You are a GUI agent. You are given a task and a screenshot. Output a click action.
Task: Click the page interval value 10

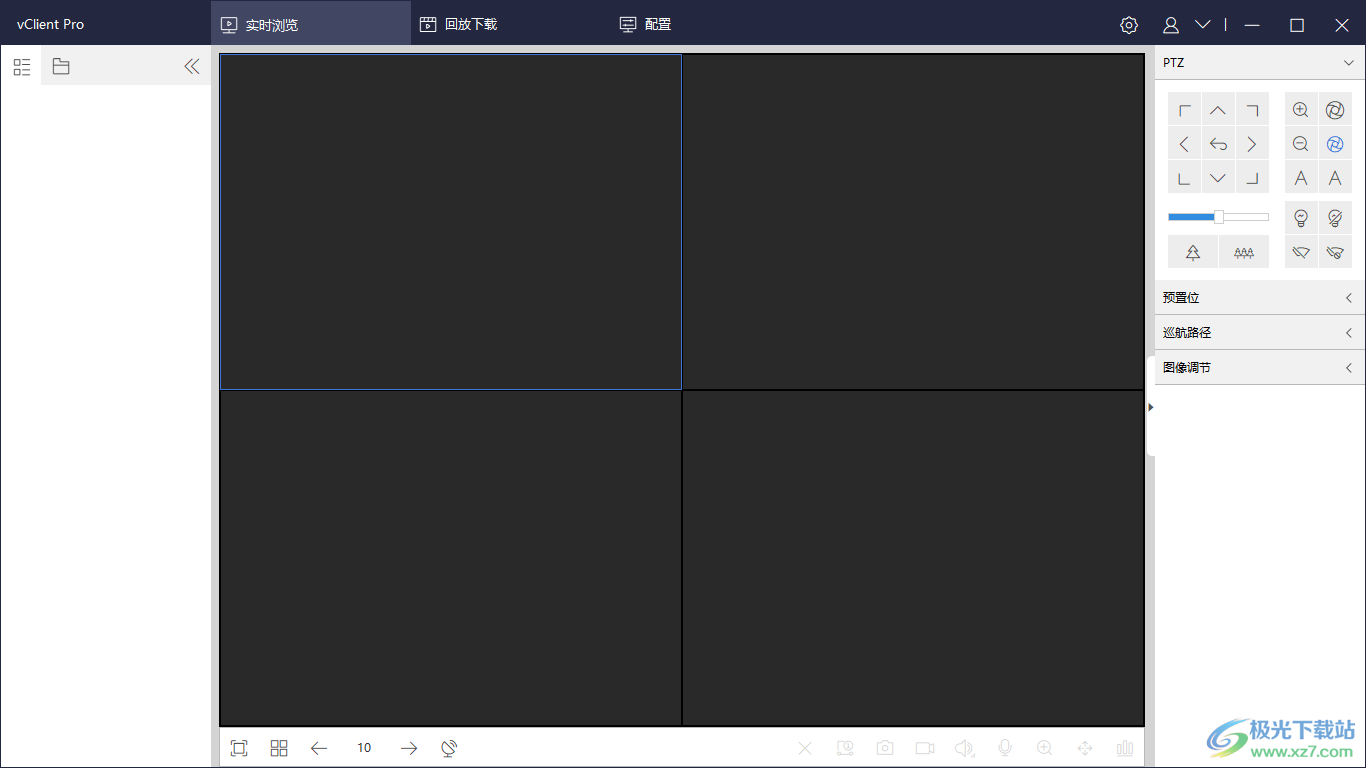point(364,748)
